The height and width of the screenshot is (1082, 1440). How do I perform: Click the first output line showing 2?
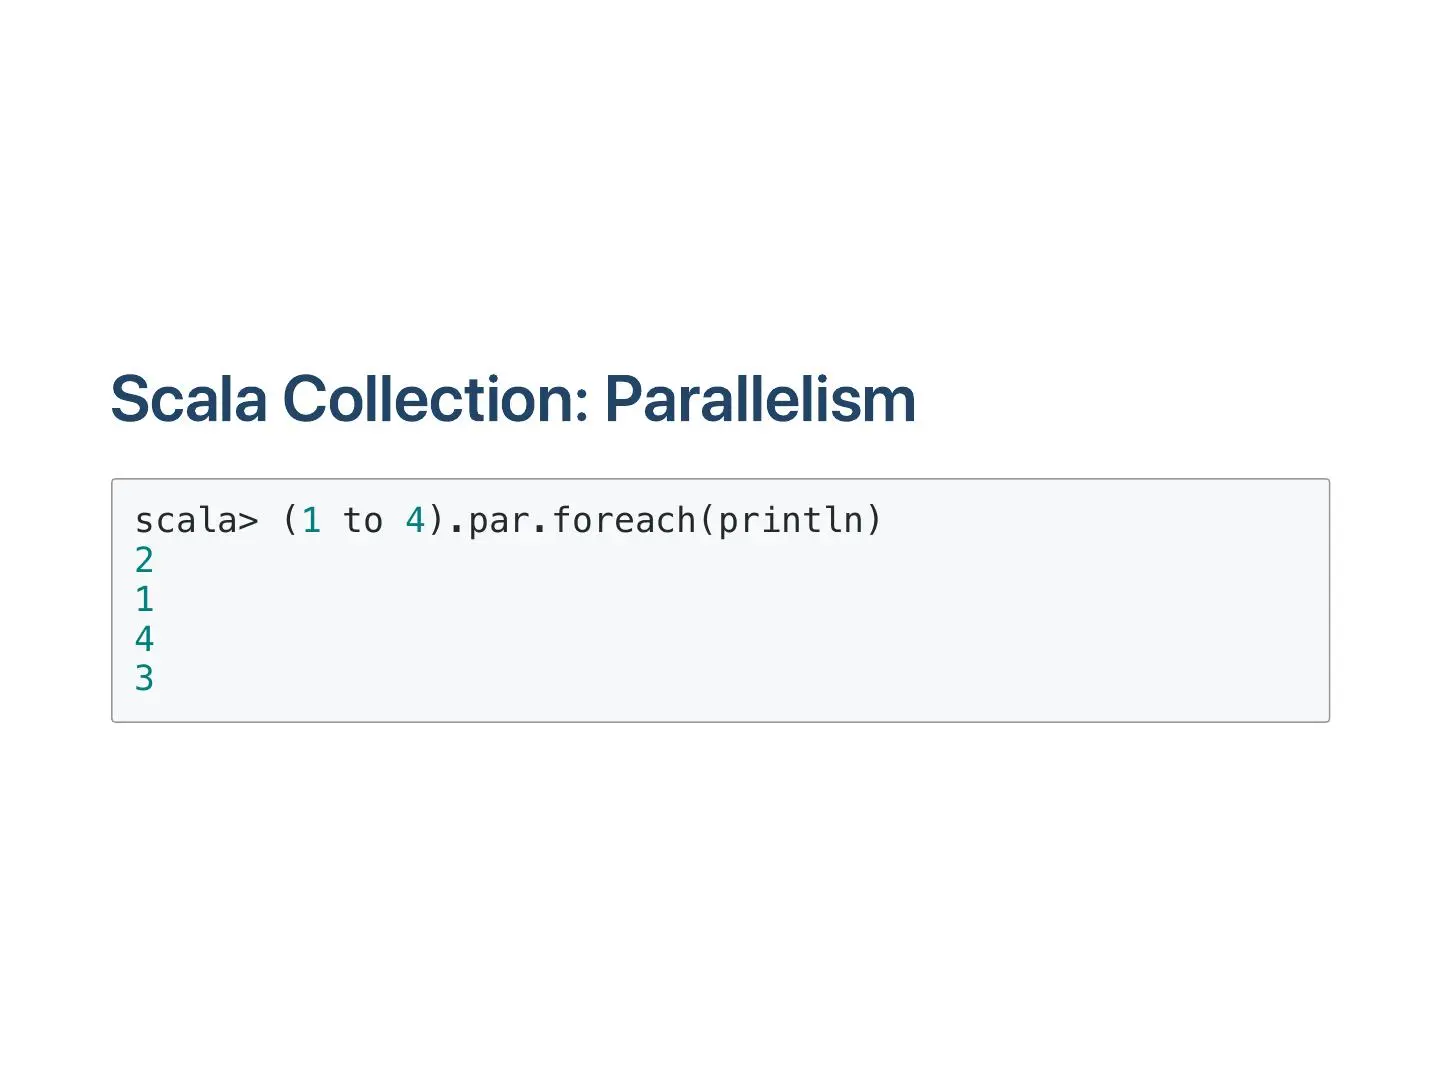point(145,560)
